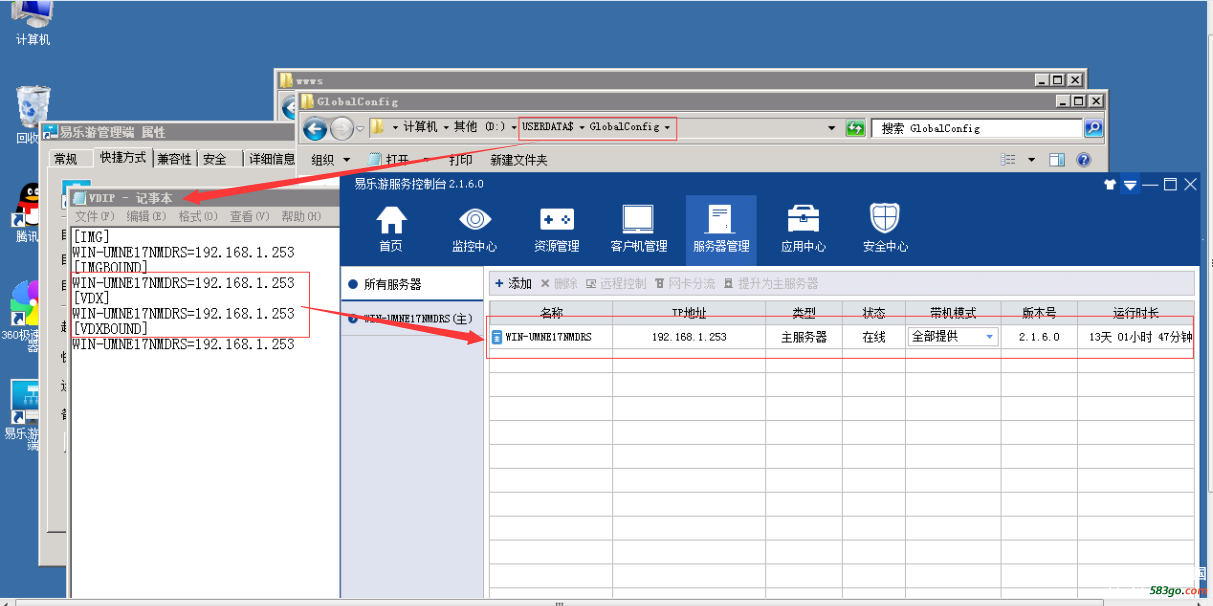Click the 带机模式 column header
Viewport: 1213px width, 606px height.
pos(953,313)
